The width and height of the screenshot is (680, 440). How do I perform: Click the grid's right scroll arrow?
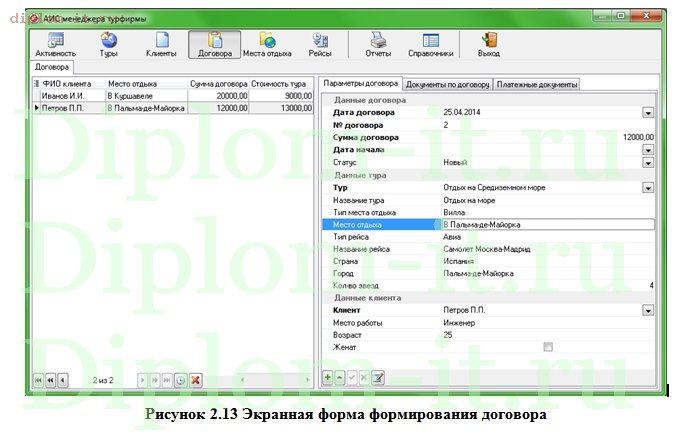point(307,380)
